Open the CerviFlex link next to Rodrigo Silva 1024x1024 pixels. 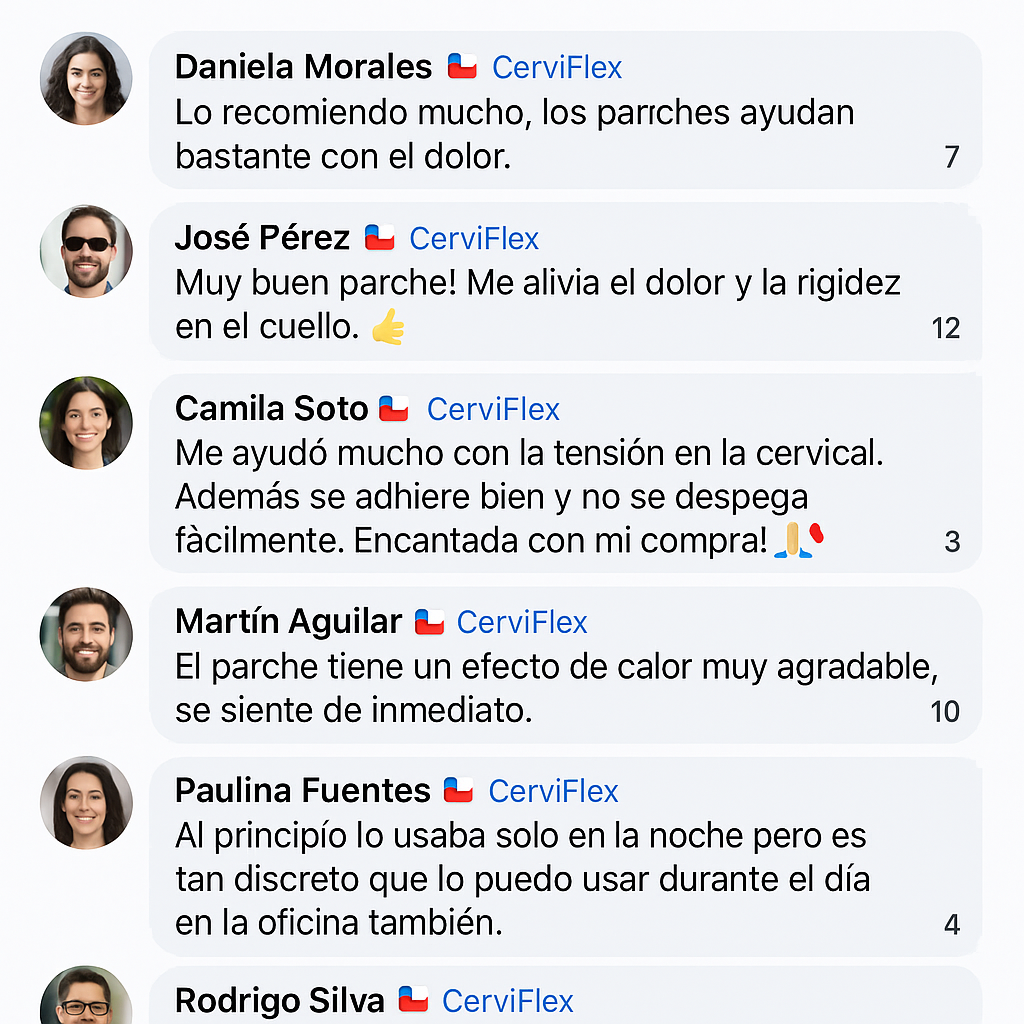[x=508, y=1000]
